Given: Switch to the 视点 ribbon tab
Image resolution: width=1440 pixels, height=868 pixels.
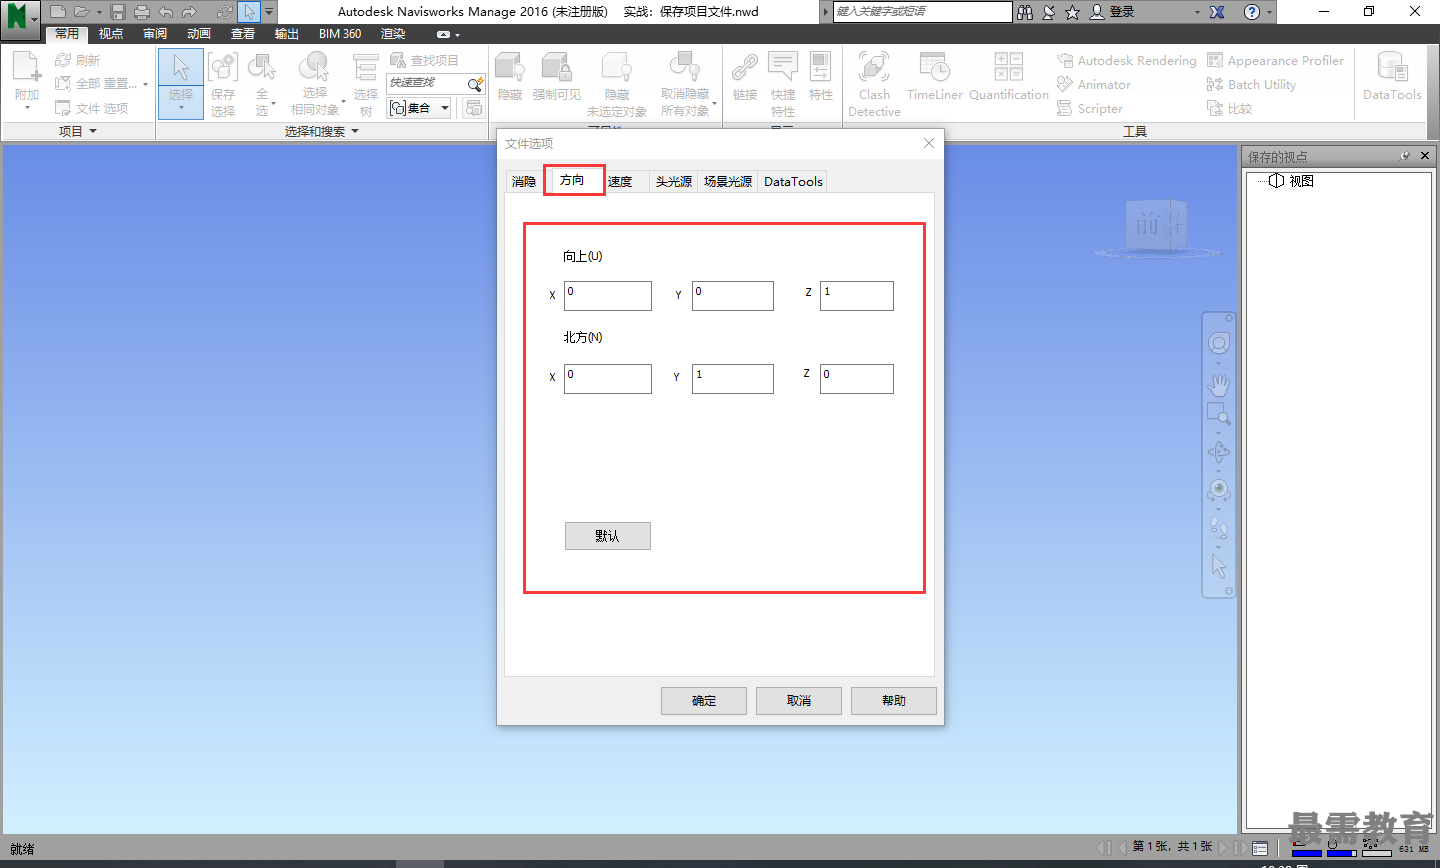Looking at the screenshot, I should (x=111, y=34).
